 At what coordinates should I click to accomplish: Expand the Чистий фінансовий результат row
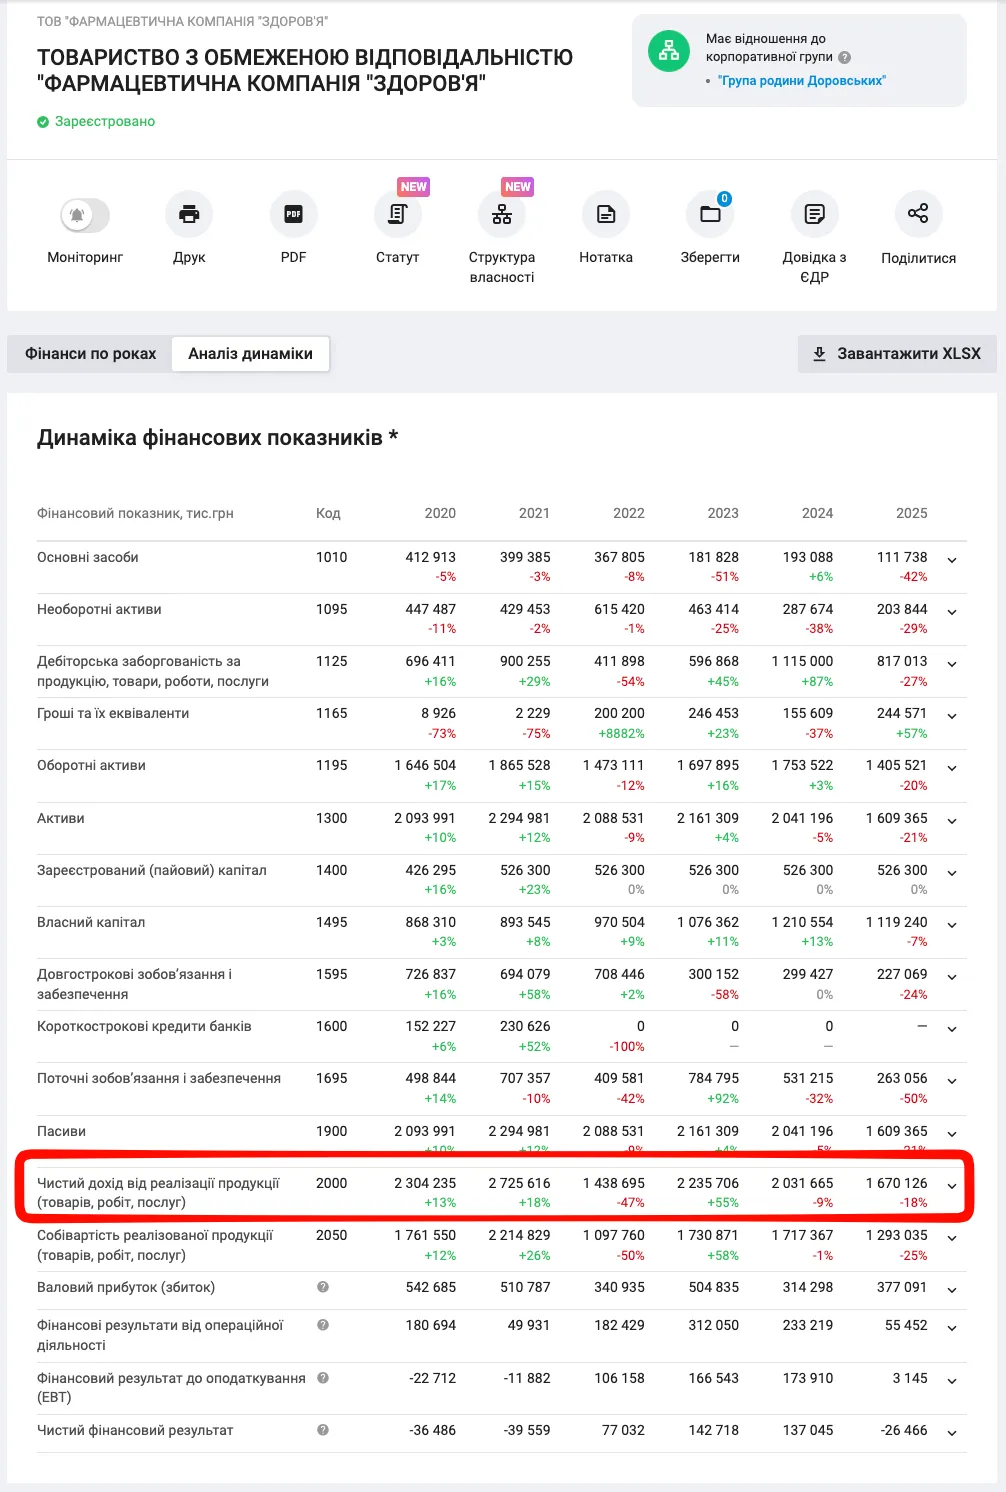(x=952, y=1433)
